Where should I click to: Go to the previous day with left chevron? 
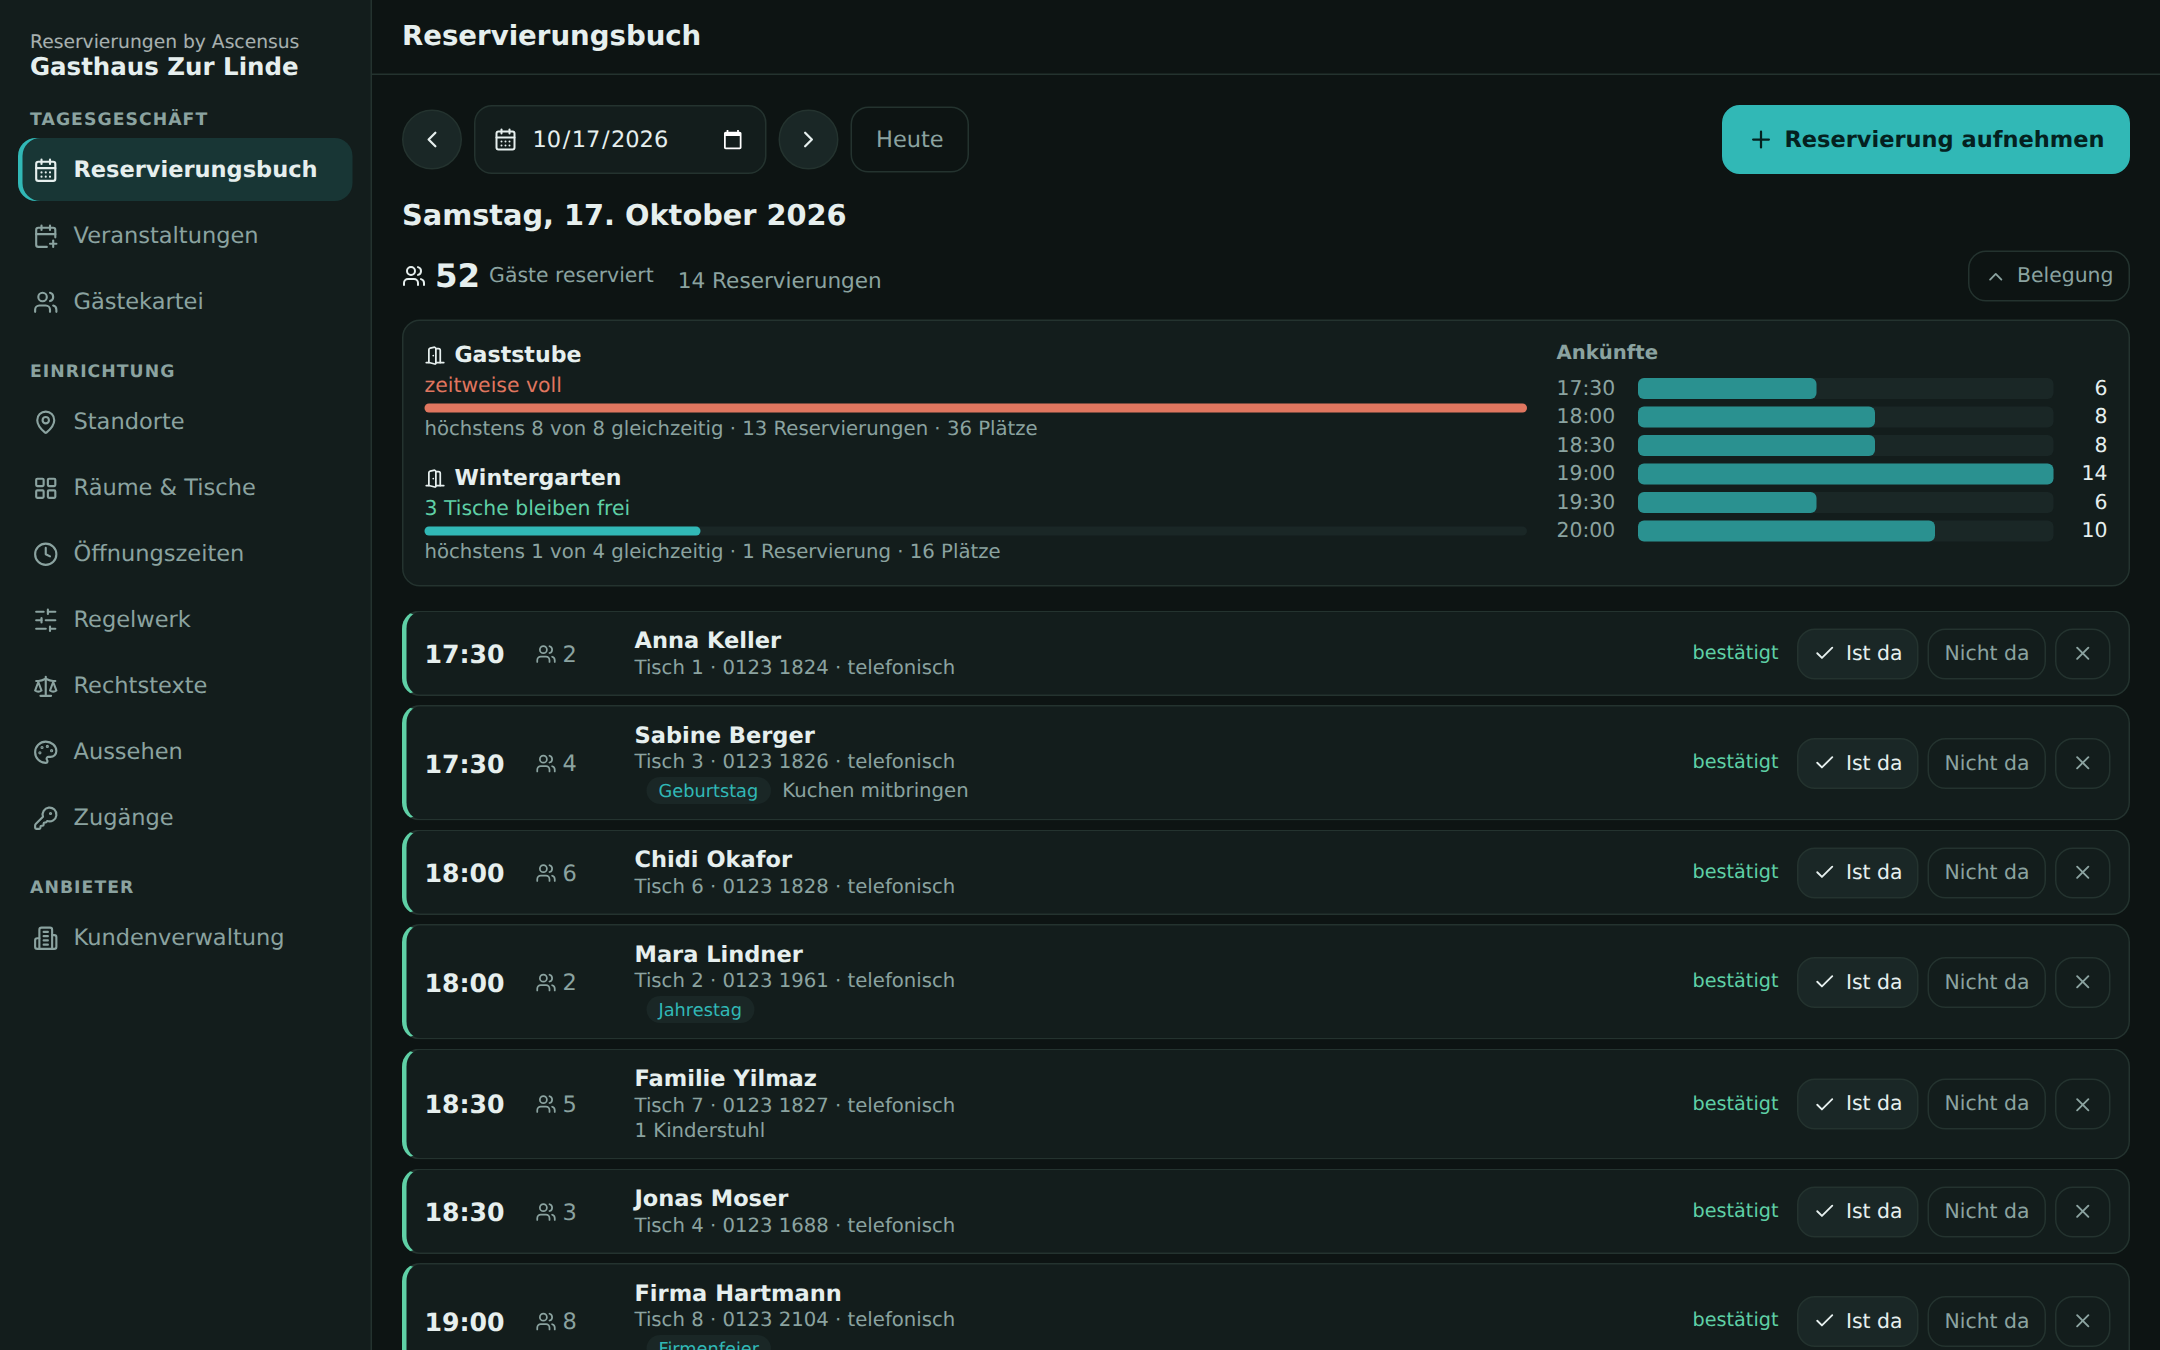tap(432, 139)
